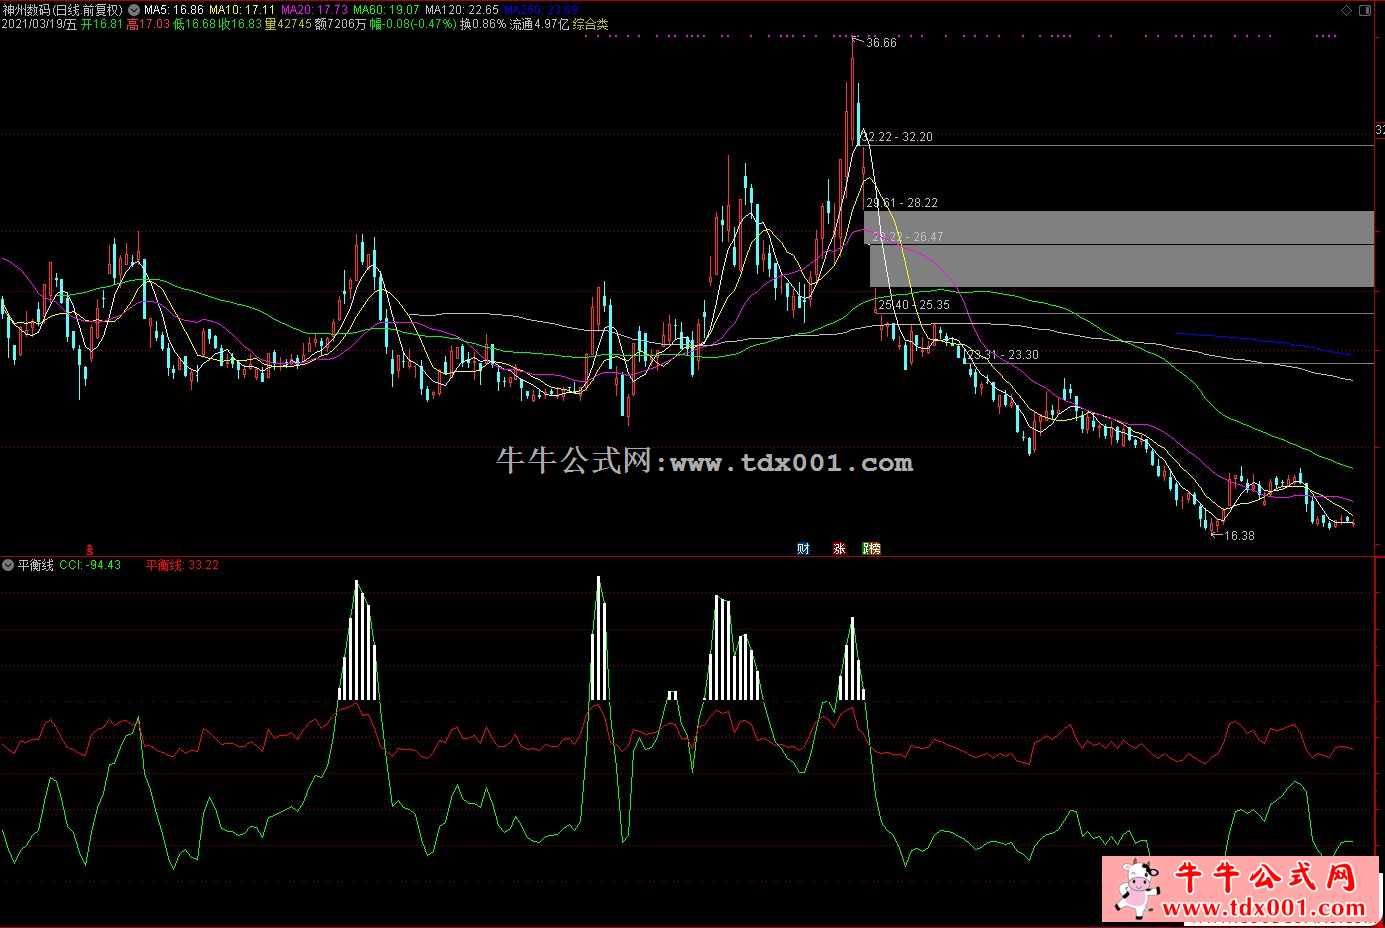Image resolution: width=1385 pixels, height=928 pixels.
Task: Select the MA10: 17.11 label
Action: point(241,10)
